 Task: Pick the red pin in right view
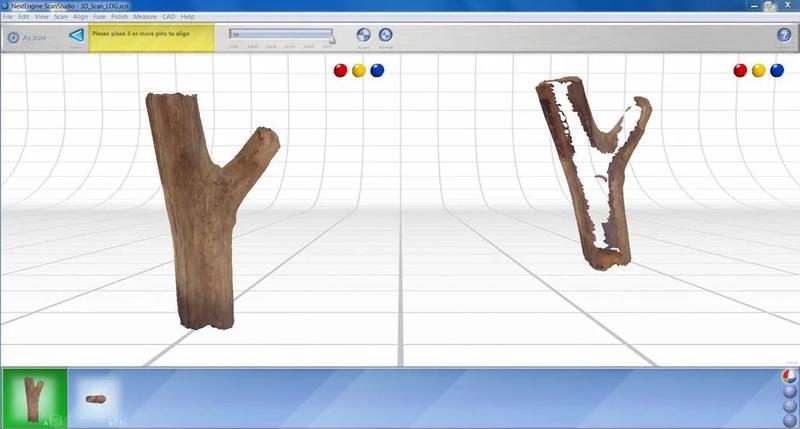740,70
